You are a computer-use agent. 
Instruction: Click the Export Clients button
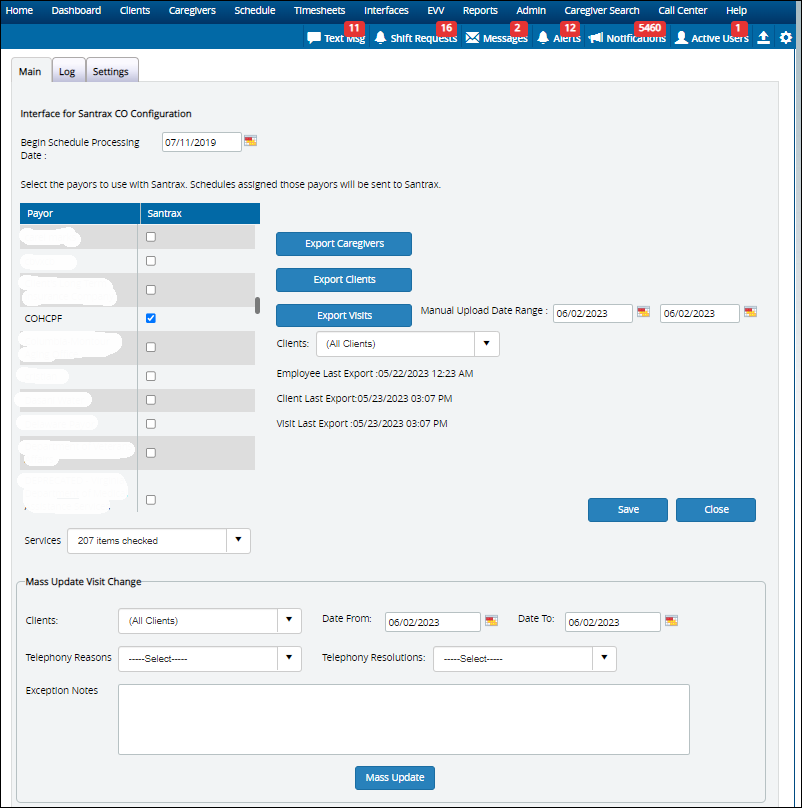[344, 280]
